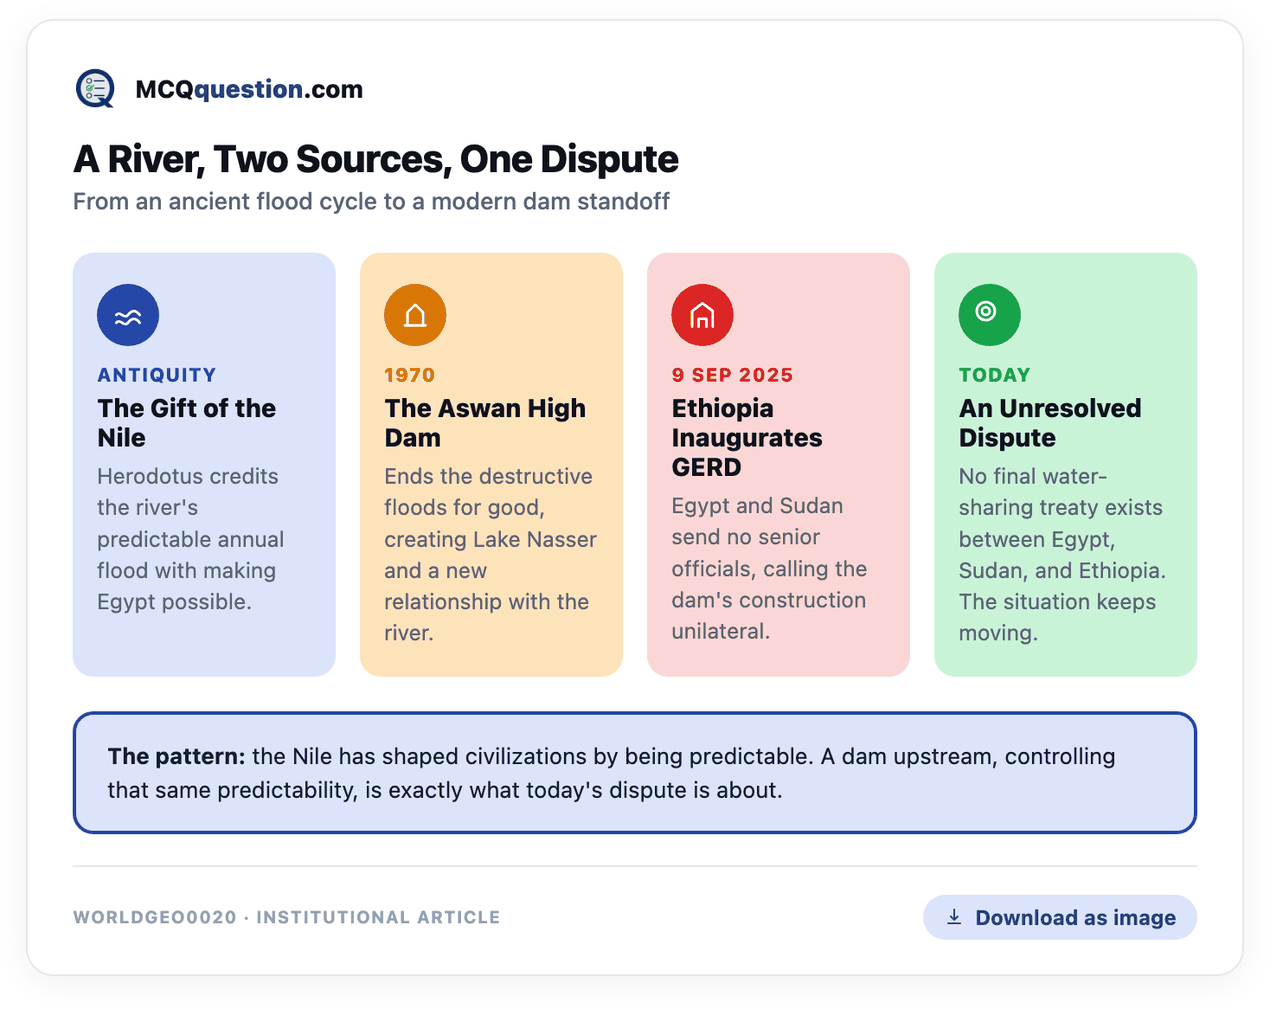
Task: Click the pattern summary callout box
Action: click(x=635, y=772)
